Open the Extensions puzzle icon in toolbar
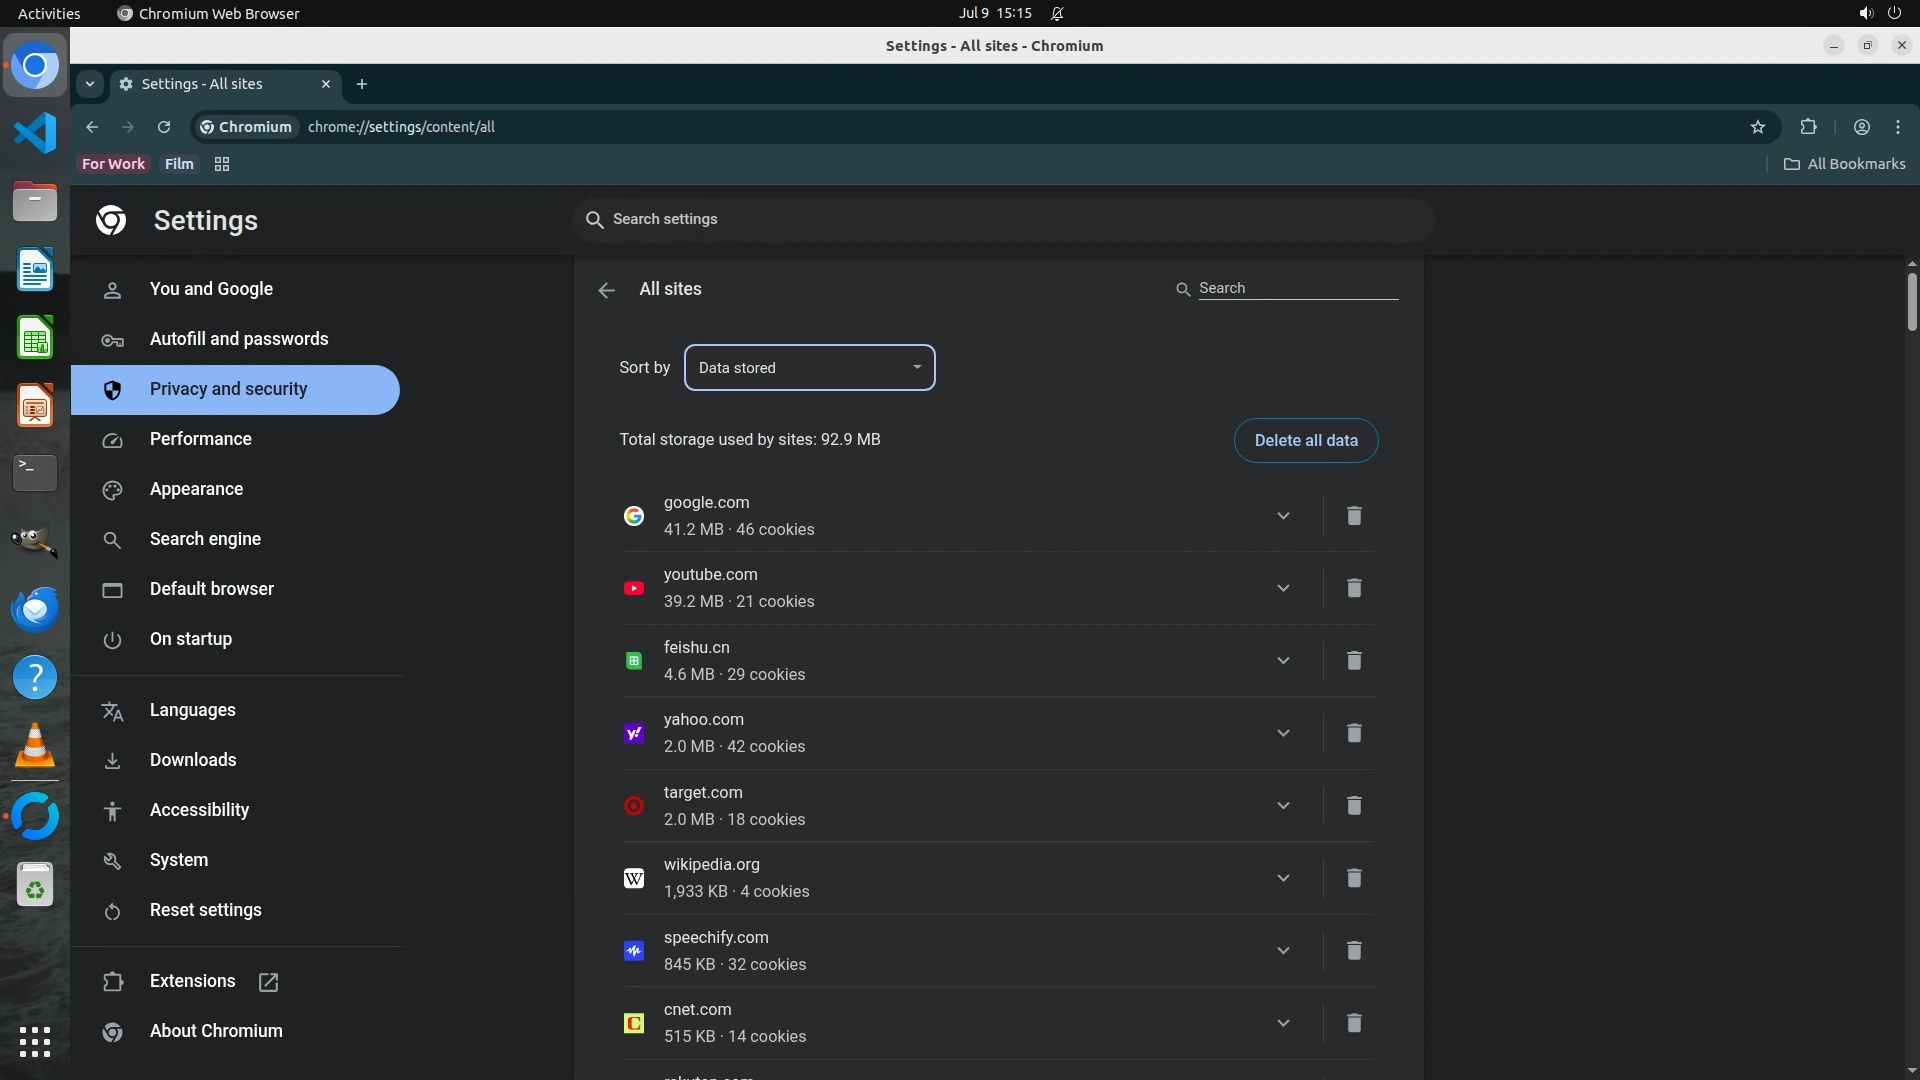 (1808, 127)
